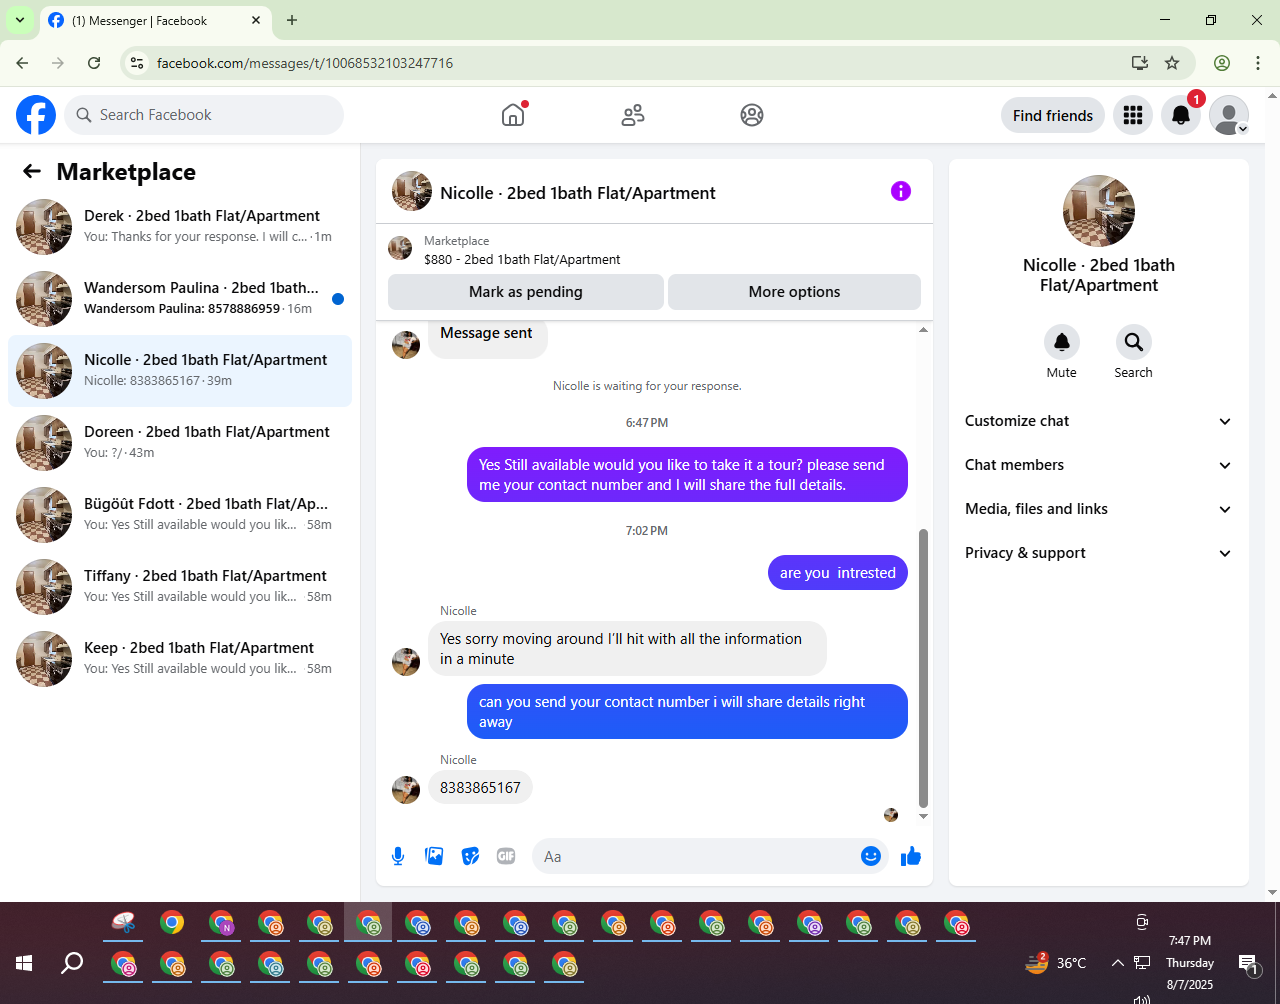Show hidden system tray icons
The width and height of the screenshot is (1280, 1004).
1117,963
